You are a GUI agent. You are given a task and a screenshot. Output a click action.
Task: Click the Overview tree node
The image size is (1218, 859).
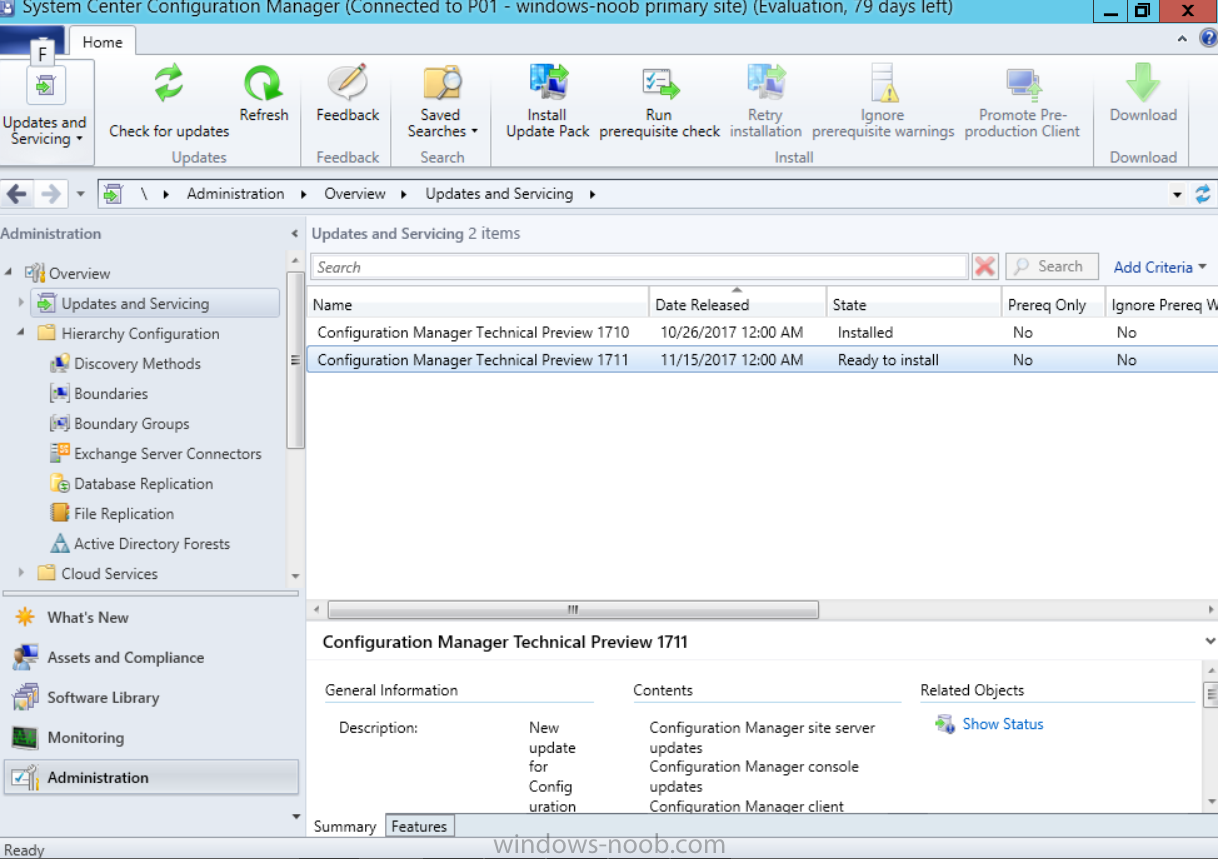click(x=79, y=273)
